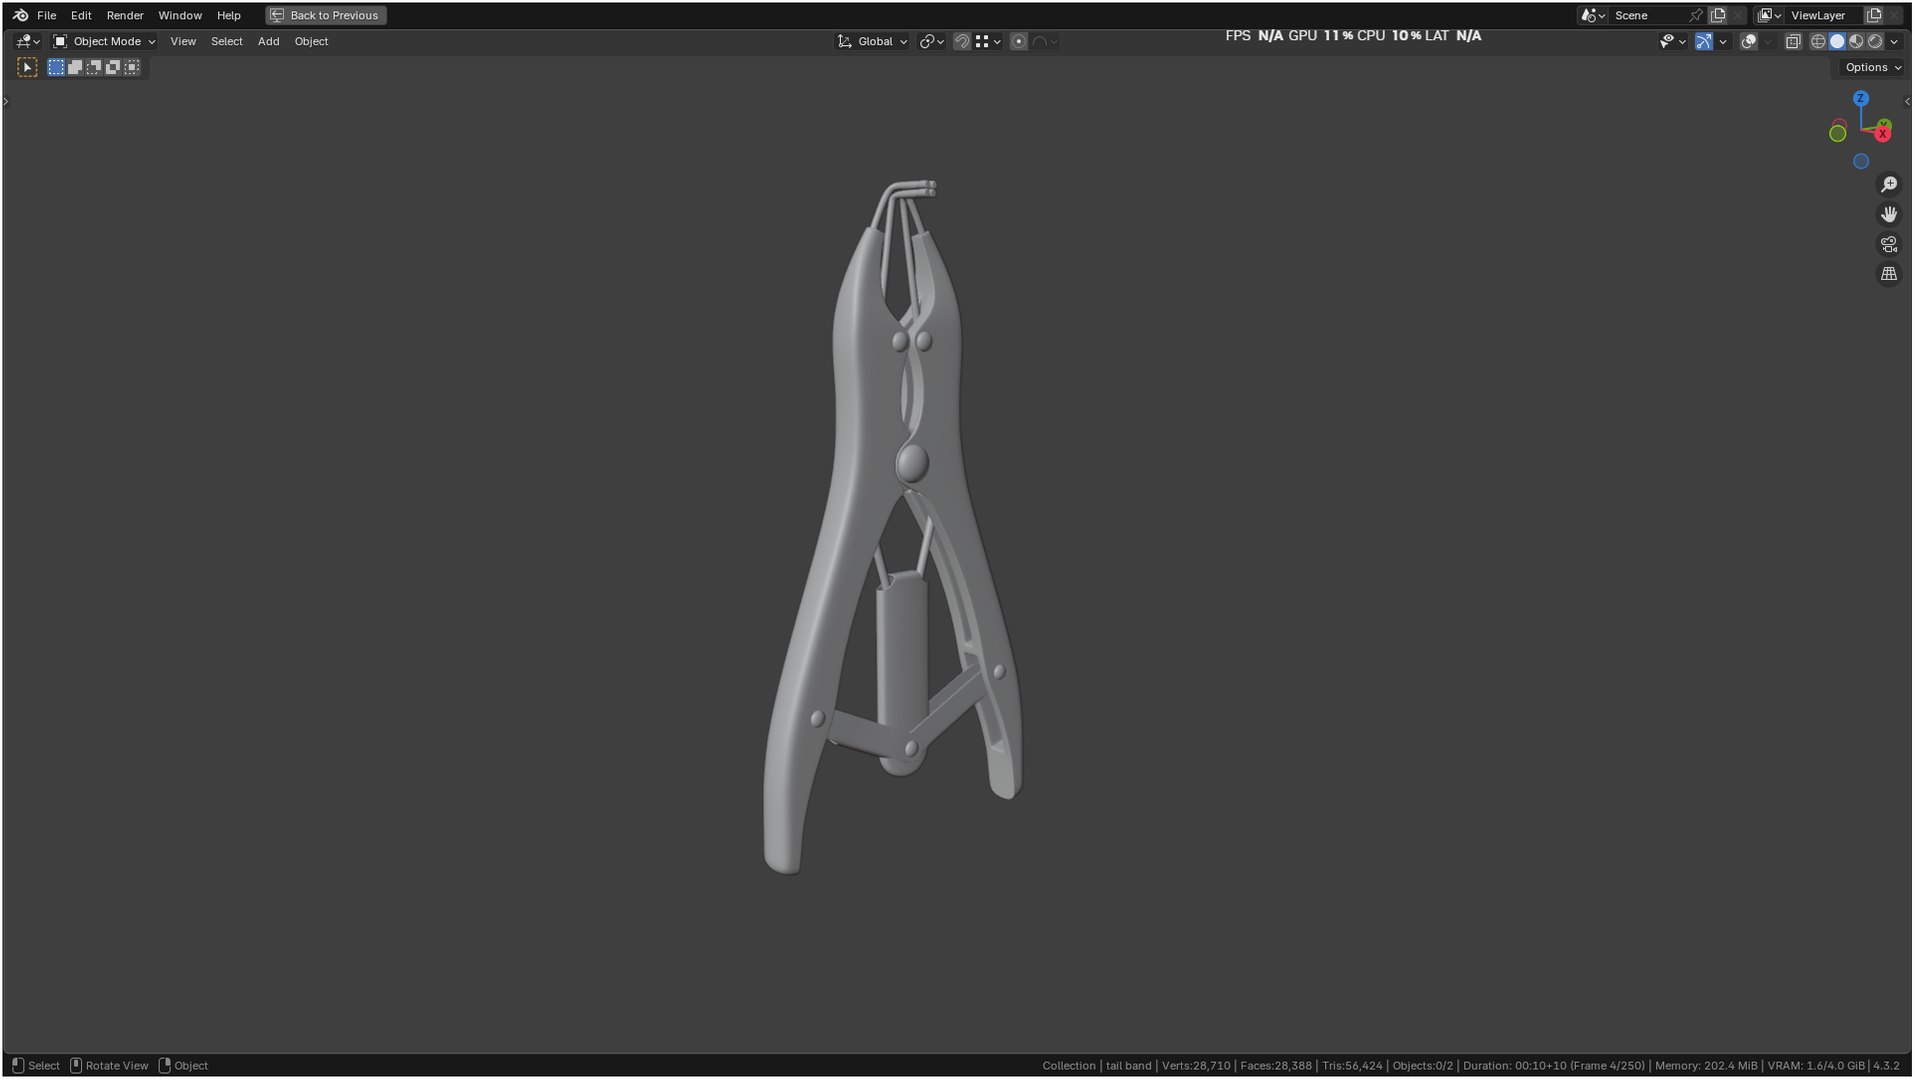Open the viewport Add menu
This screenshot has height=1080, width=1915.
click(x=268, y=41)
